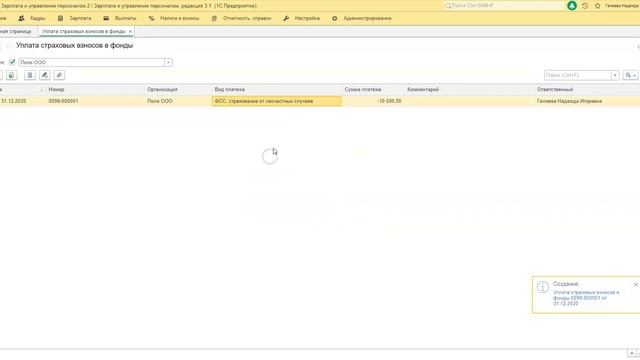Sort by the Вид платежа column header
This screenshot has height=360, width=640.
[230, 89]
